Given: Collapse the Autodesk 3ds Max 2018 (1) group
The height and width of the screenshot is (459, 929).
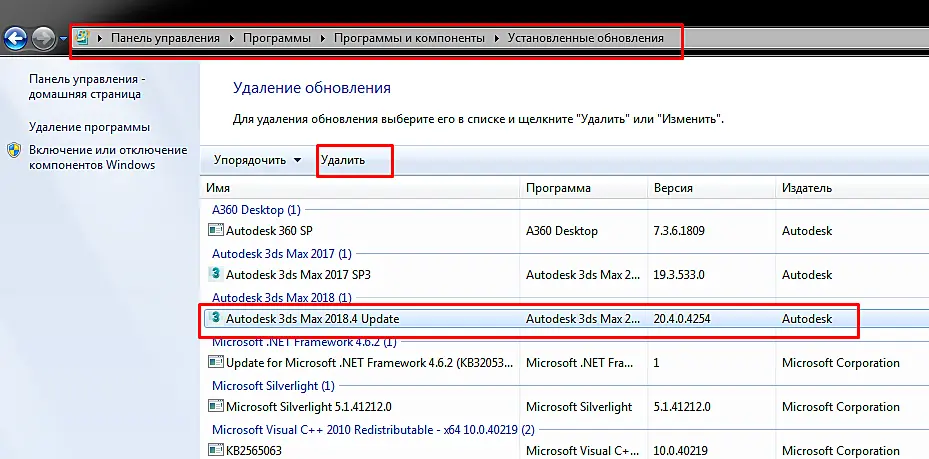Looking at the screenshot, I should [282, 297].
